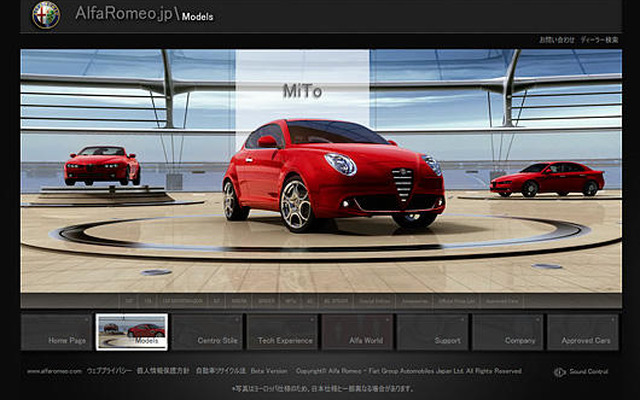Open the ウェブプライバシー footer link

pyautogui.click(x=109, y=371)
